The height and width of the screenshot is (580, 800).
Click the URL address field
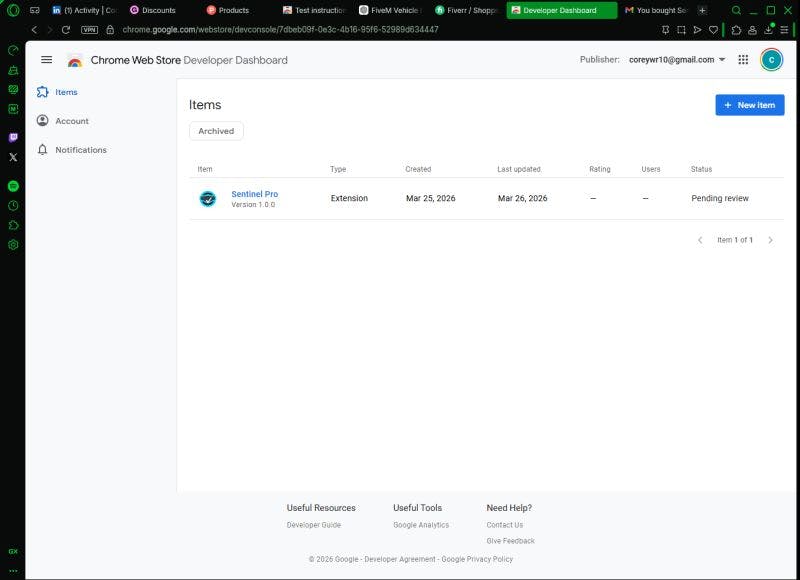click(281, 30)
